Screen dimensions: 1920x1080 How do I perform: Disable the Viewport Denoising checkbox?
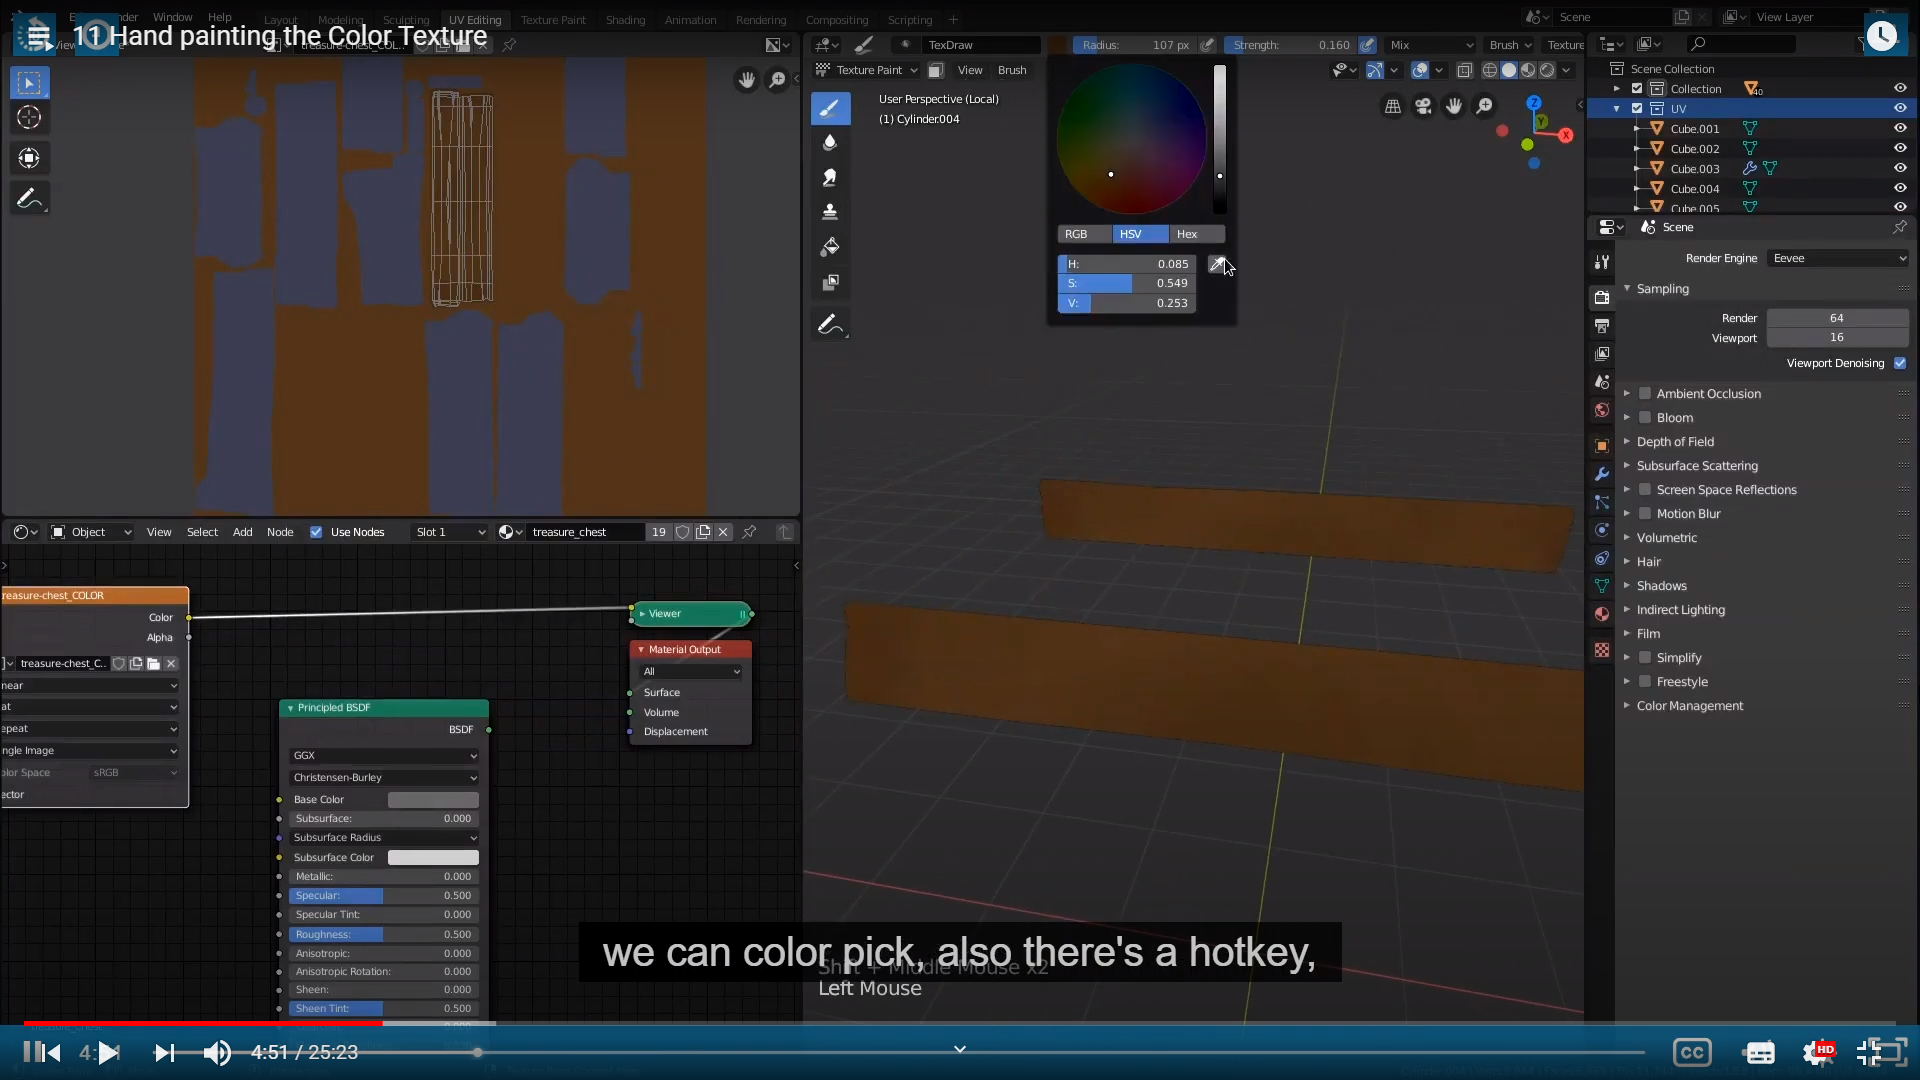click(x=1900, y=363)
